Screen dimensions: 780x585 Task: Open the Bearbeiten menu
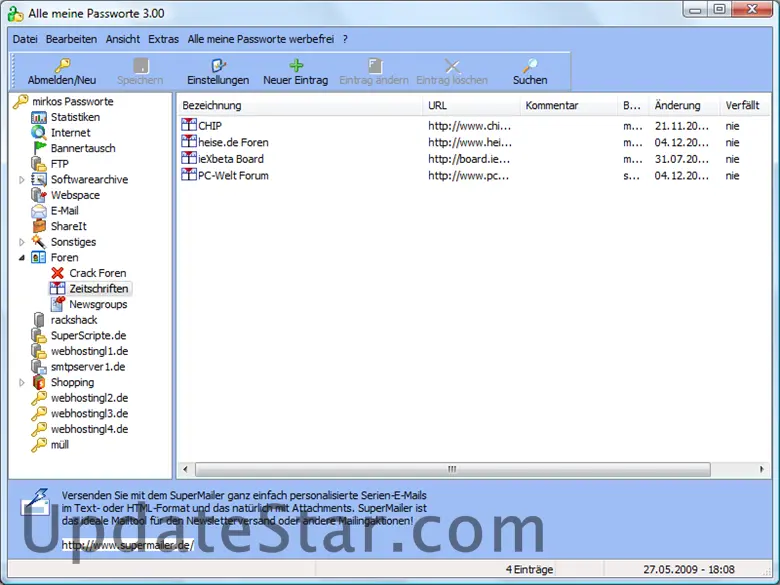(x=72, y=39)
